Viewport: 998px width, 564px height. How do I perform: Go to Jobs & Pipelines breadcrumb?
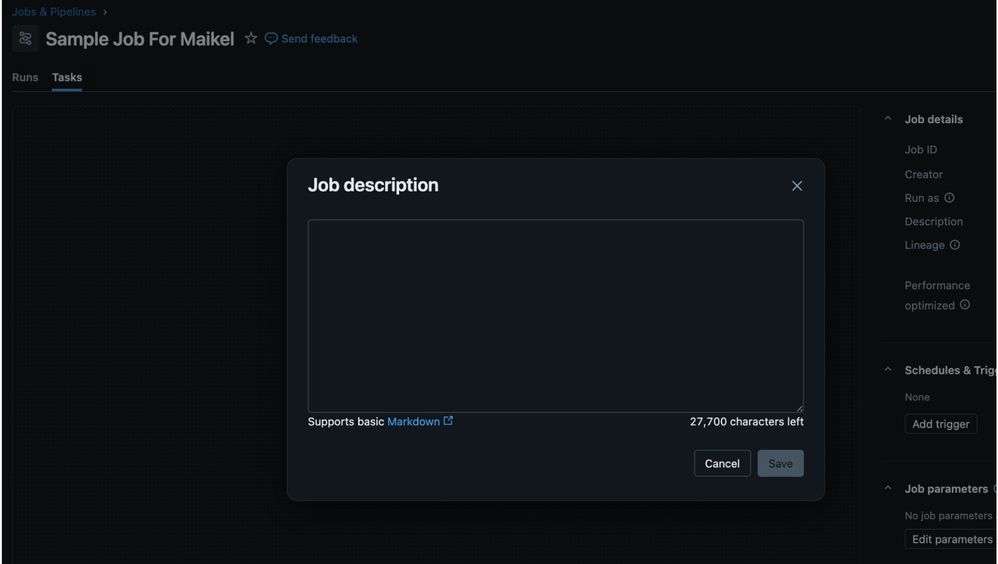click(x=54, y=11)
